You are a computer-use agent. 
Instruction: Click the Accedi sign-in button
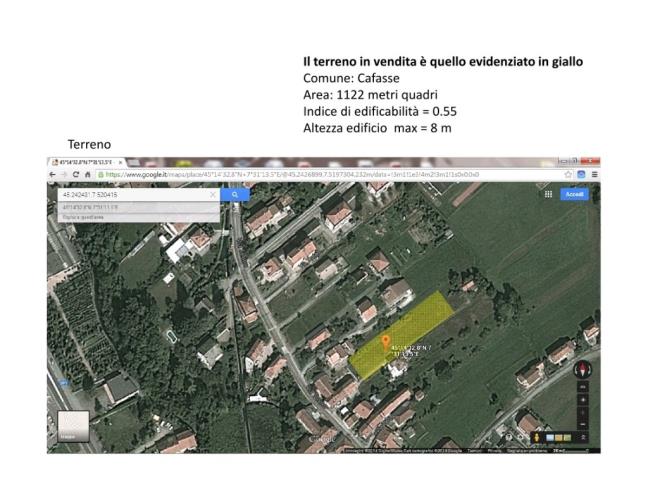[574, 194]
